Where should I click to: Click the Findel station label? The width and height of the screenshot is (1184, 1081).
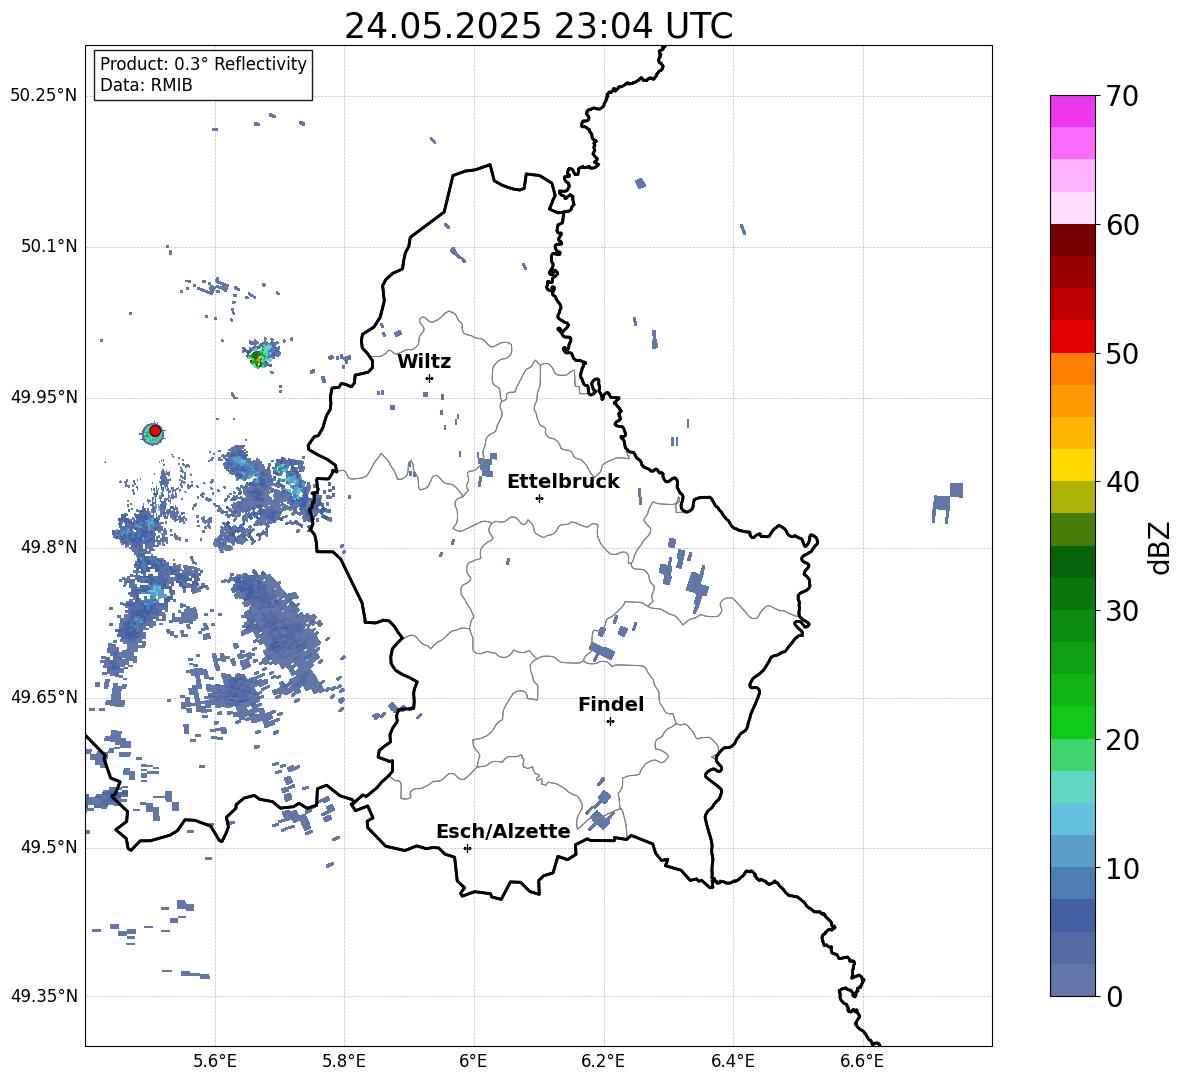611,704
